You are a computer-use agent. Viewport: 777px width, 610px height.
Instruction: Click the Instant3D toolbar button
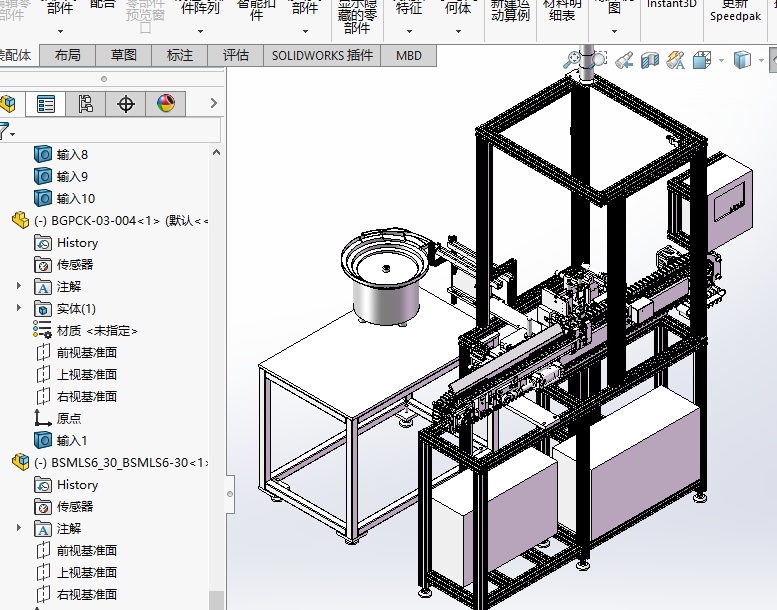click(x=671, y=5)
